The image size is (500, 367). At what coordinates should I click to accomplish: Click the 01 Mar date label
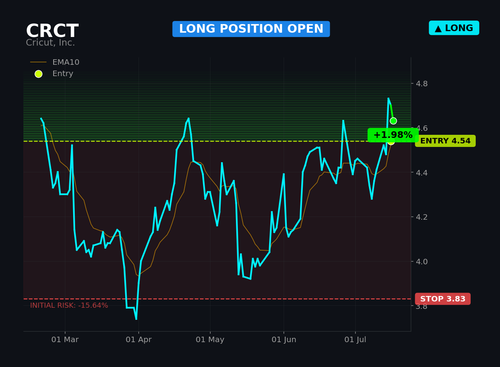point(65,339)
